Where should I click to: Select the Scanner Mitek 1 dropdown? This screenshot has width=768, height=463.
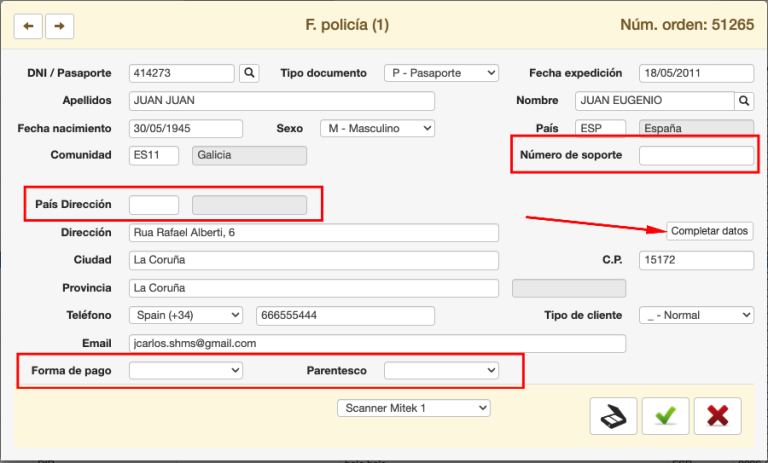click(x=413, y=408)
